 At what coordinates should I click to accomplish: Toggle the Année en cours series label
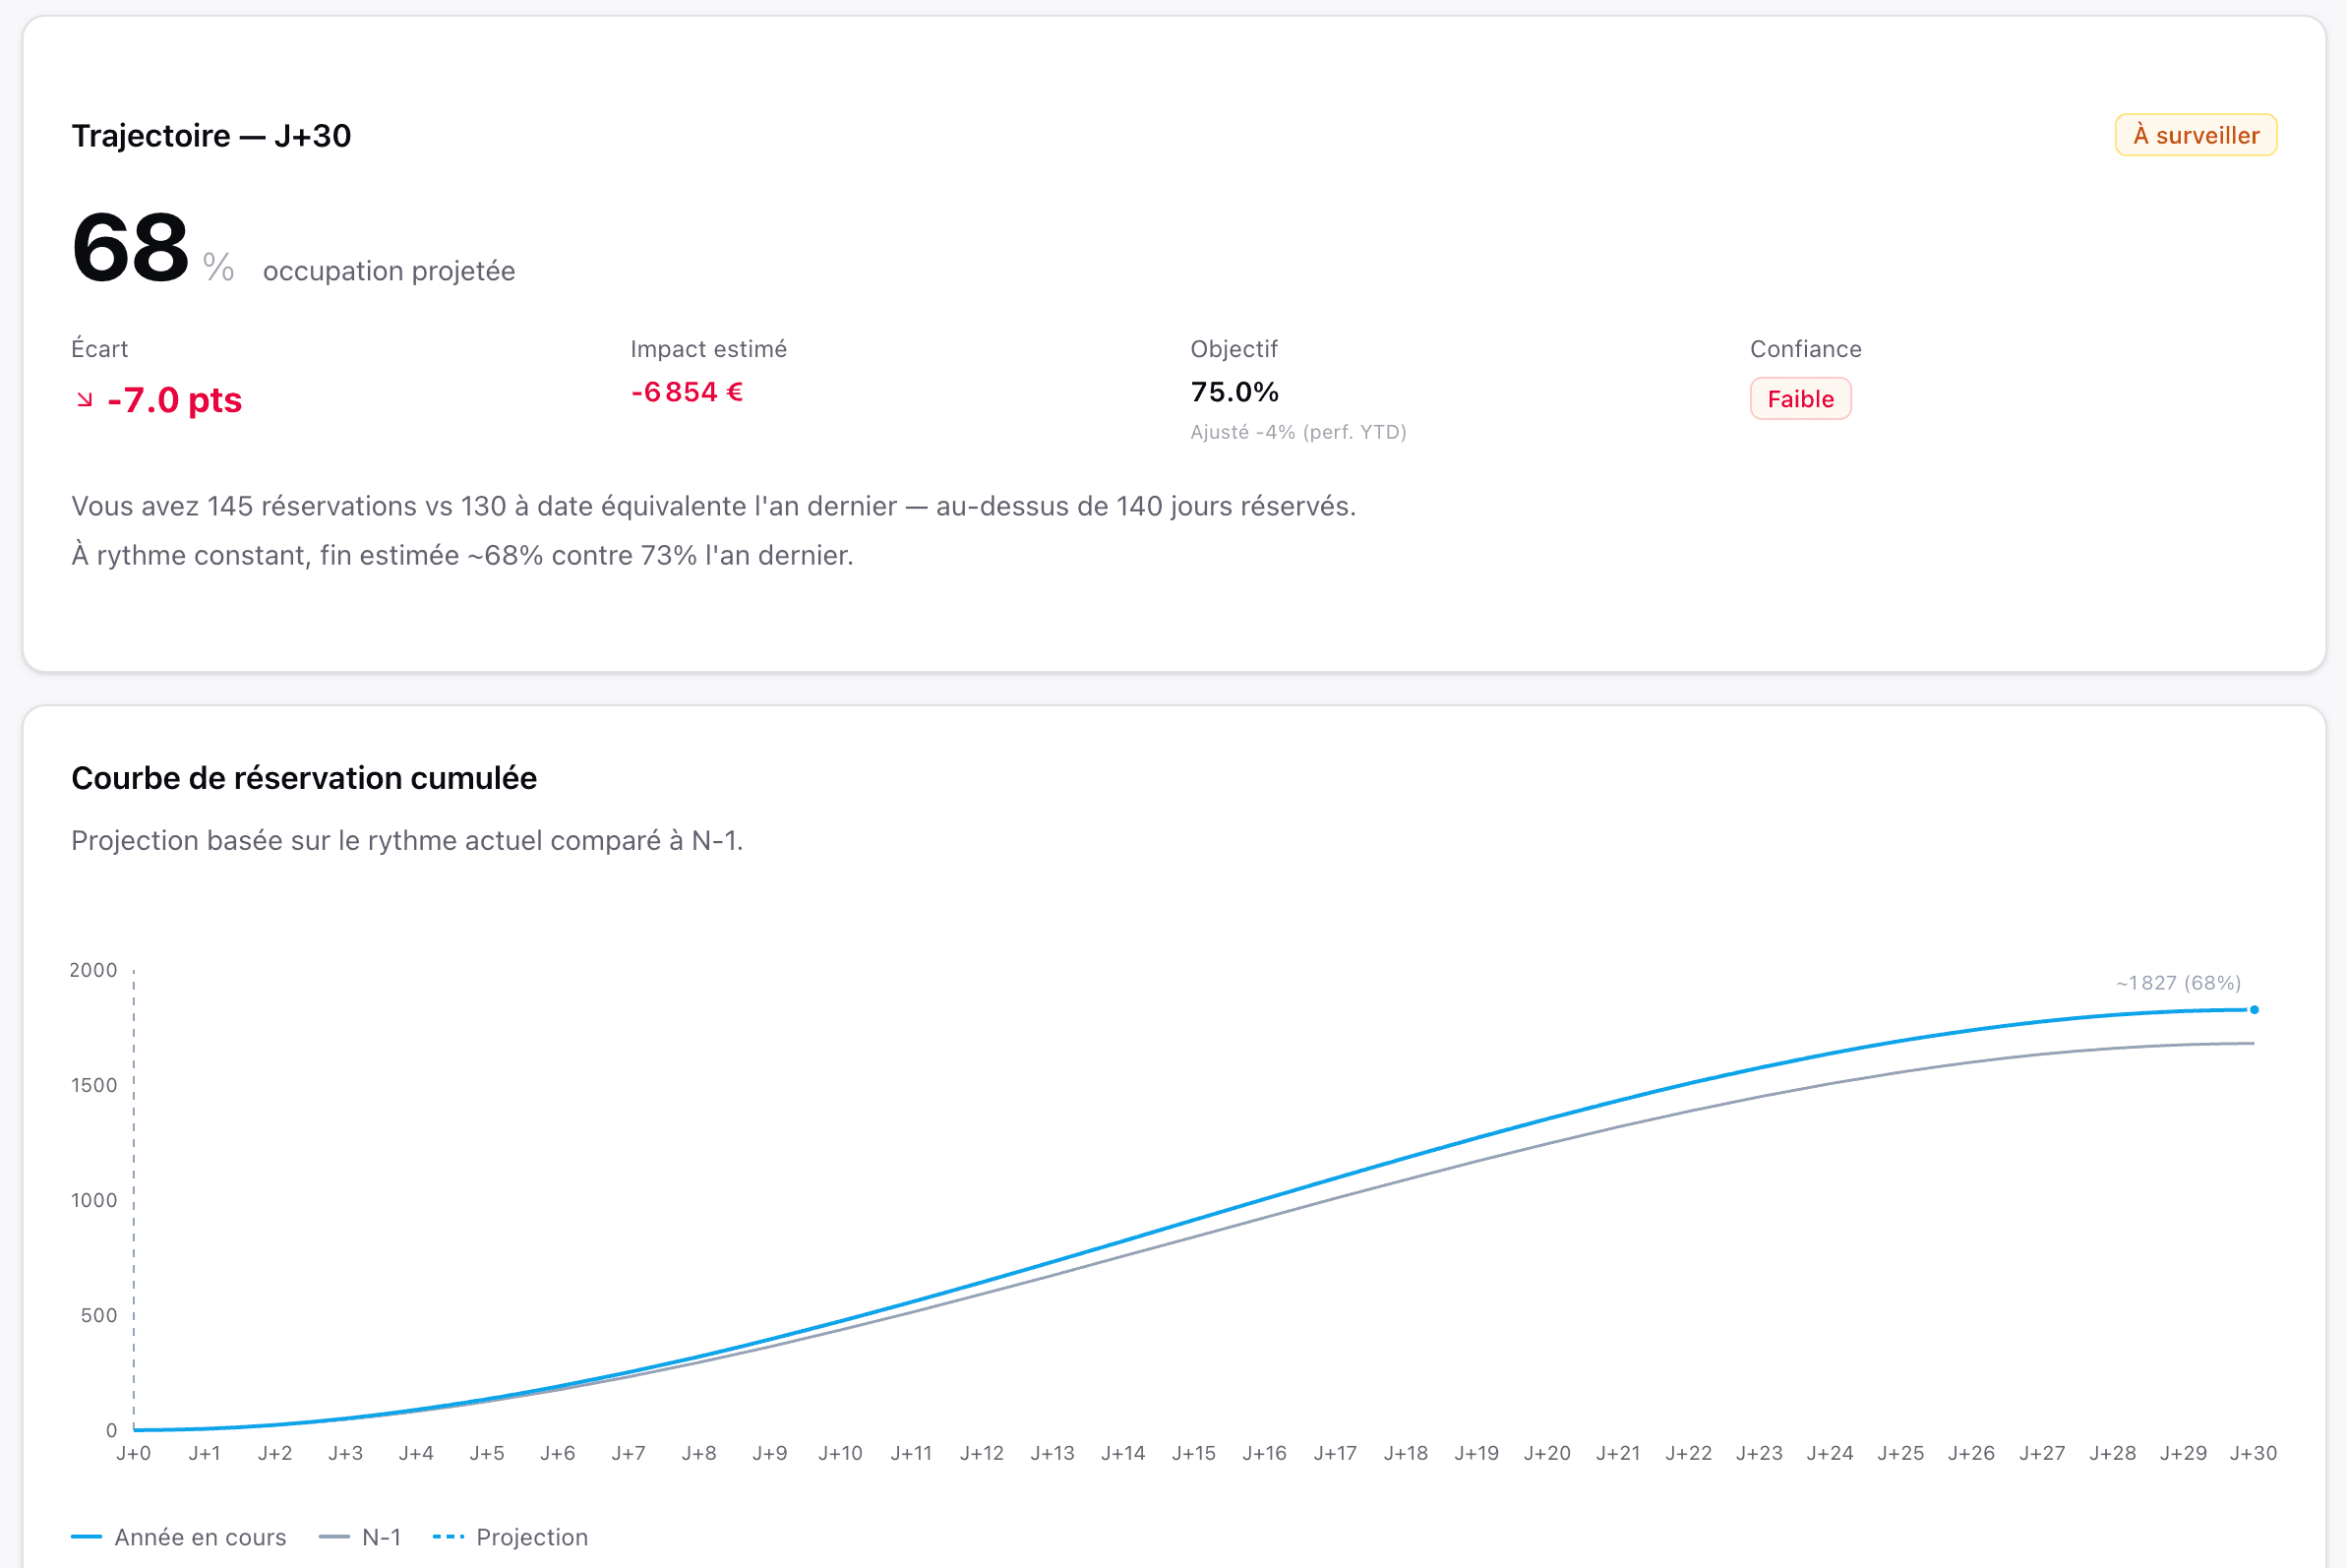point(200,1537)
